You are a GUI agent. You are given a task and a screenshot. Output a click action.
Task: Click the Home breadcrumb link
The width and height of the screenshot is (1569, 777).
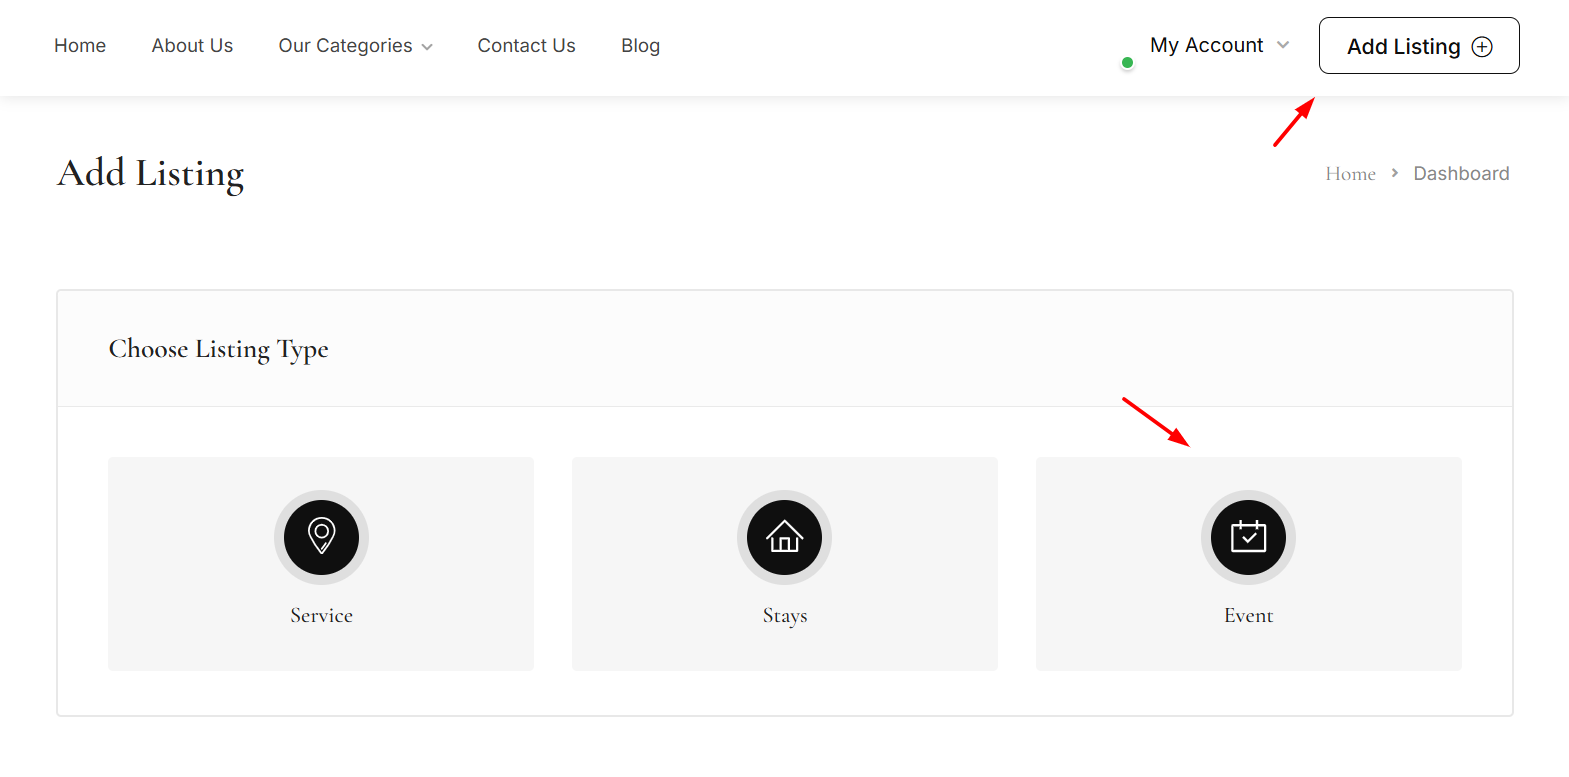[x=1350, y=174]
